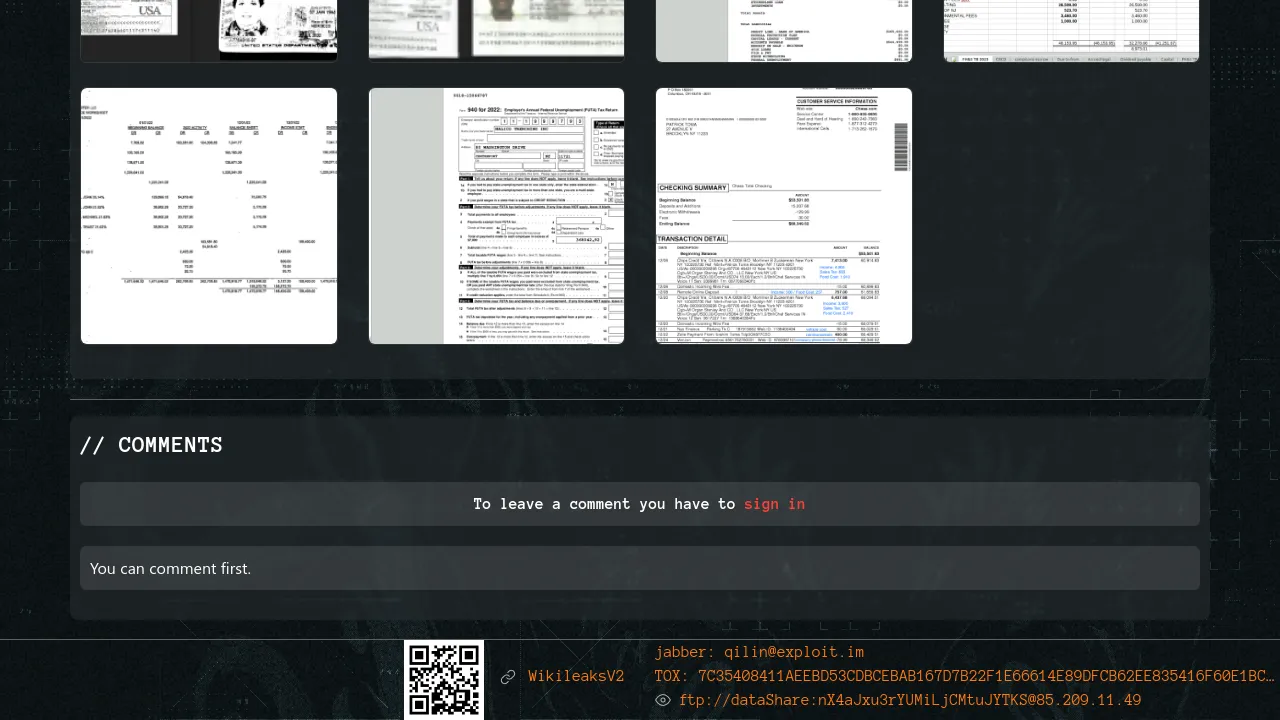Click the // COMMENTS section heading

pyautogui.click(x=151, y=445)
